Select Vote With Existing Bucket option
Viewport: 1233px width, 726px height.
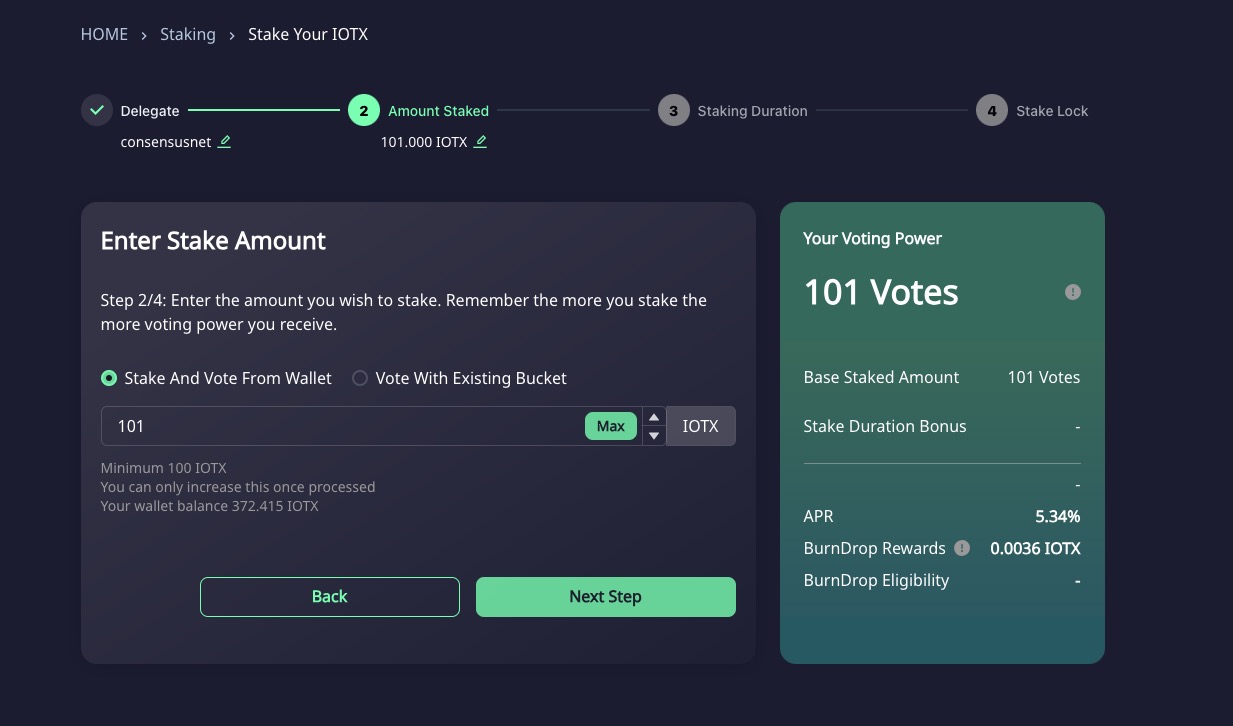(360, 378)
